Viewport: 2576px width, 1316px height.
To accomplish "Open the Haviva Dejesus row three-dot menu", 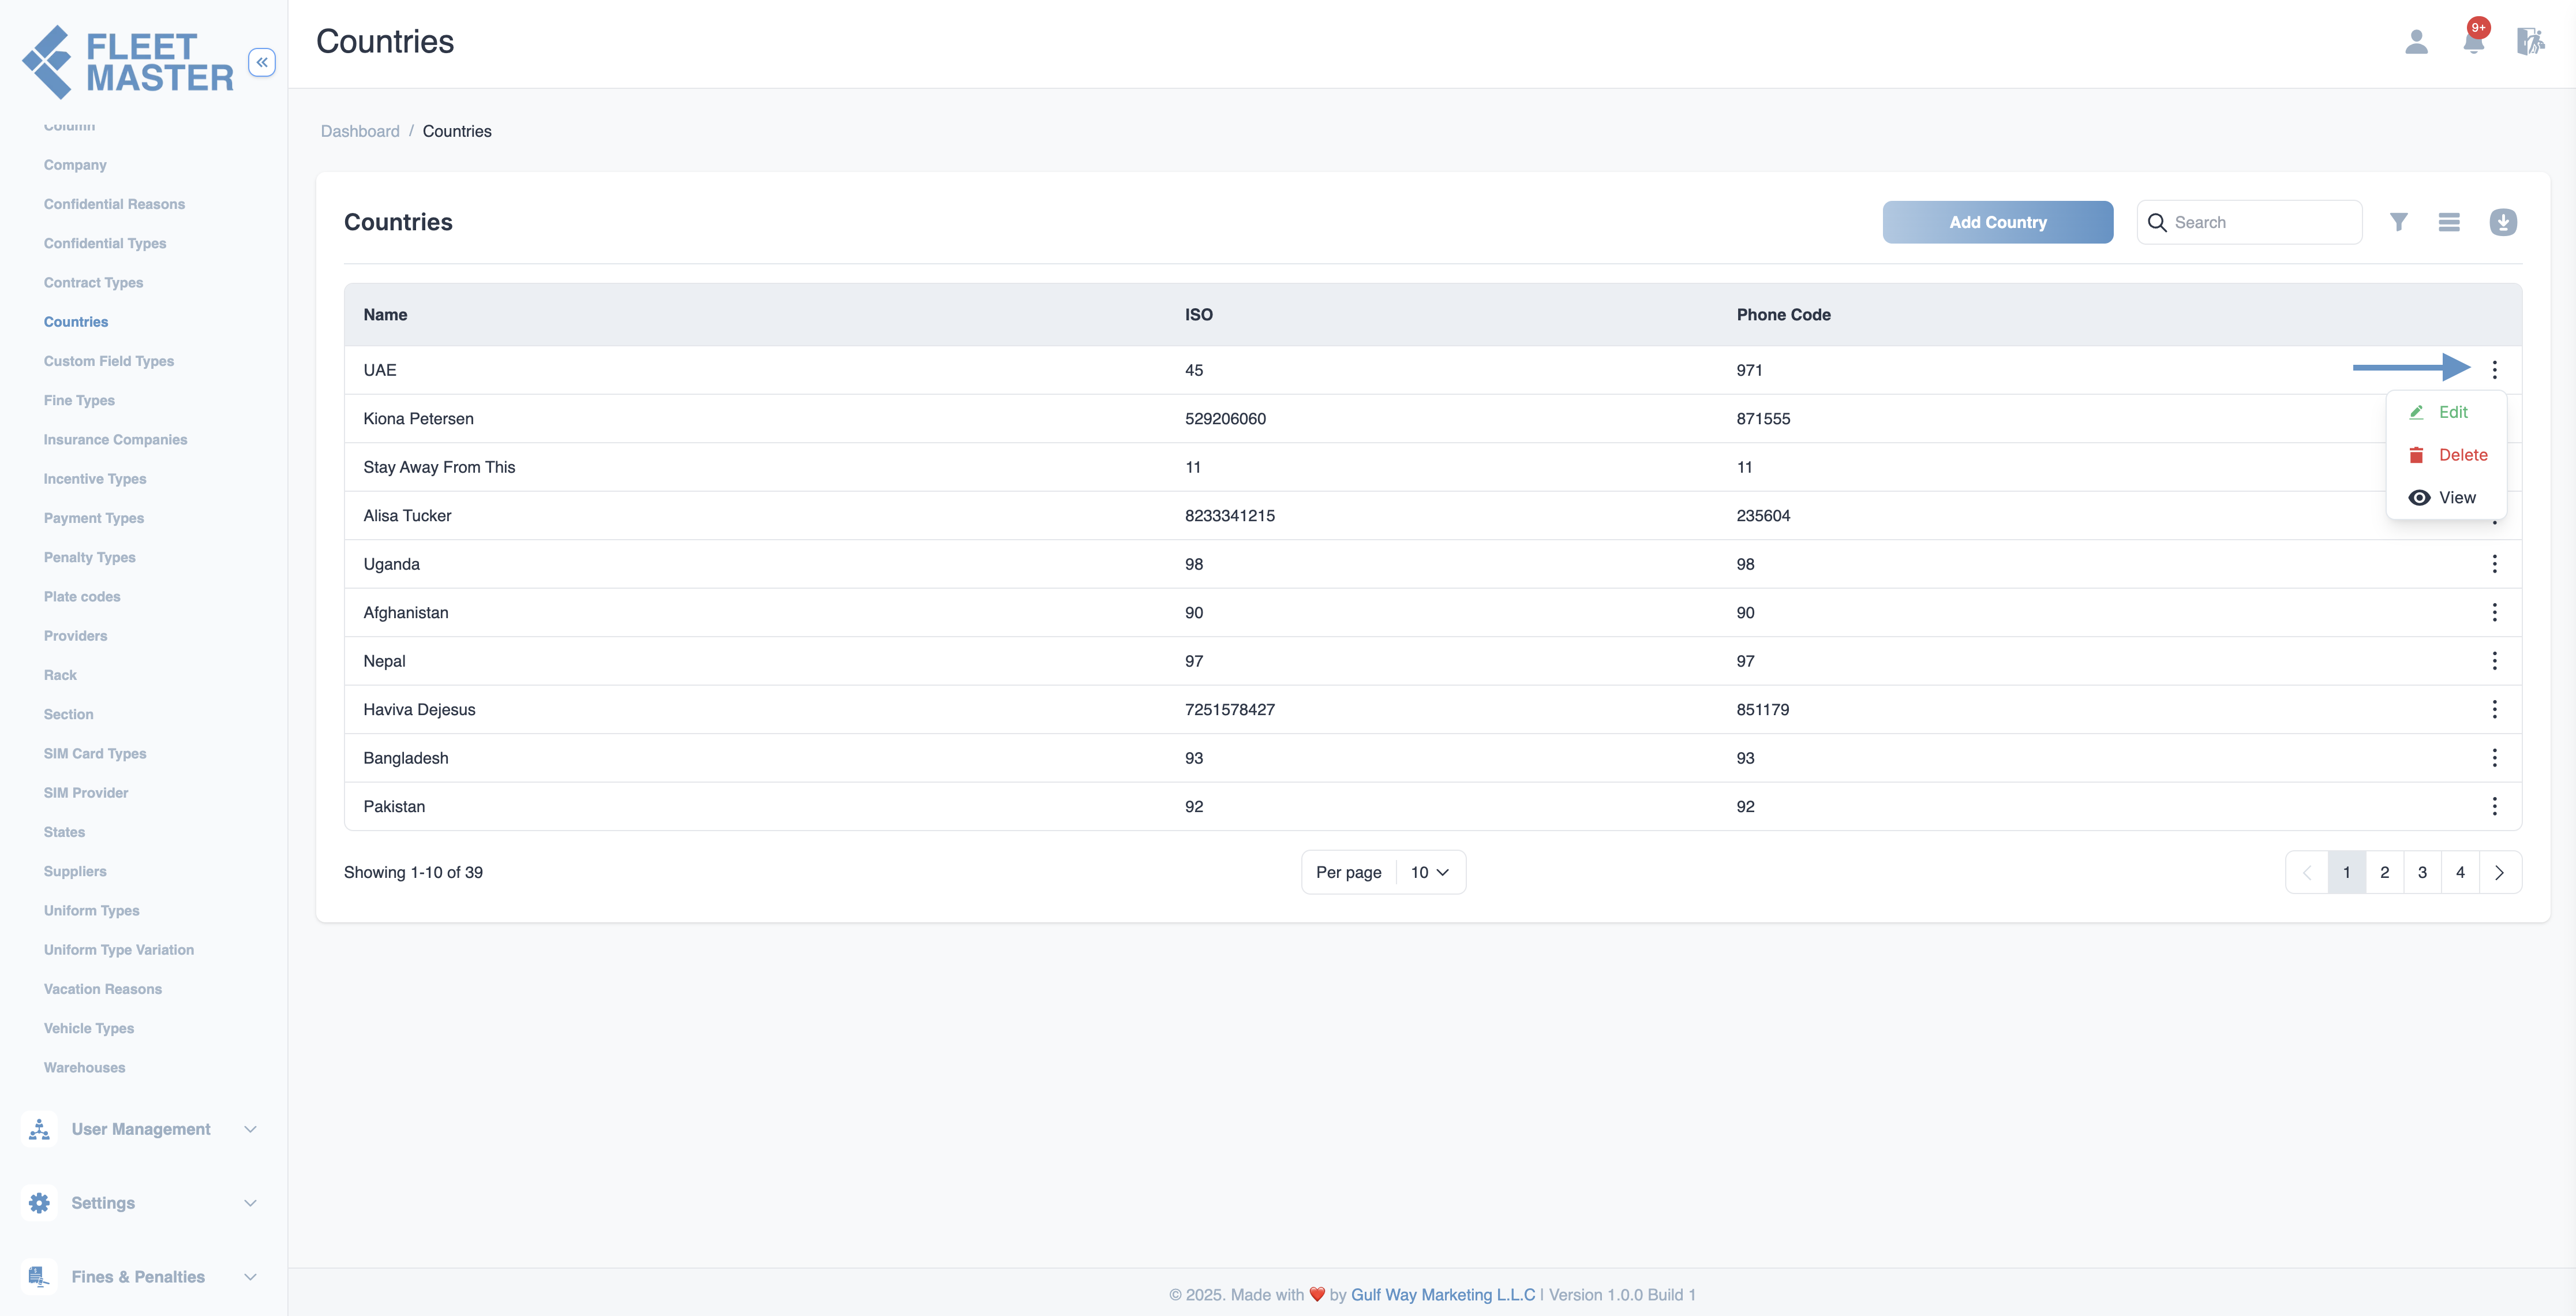I will tap(2494, 709).
